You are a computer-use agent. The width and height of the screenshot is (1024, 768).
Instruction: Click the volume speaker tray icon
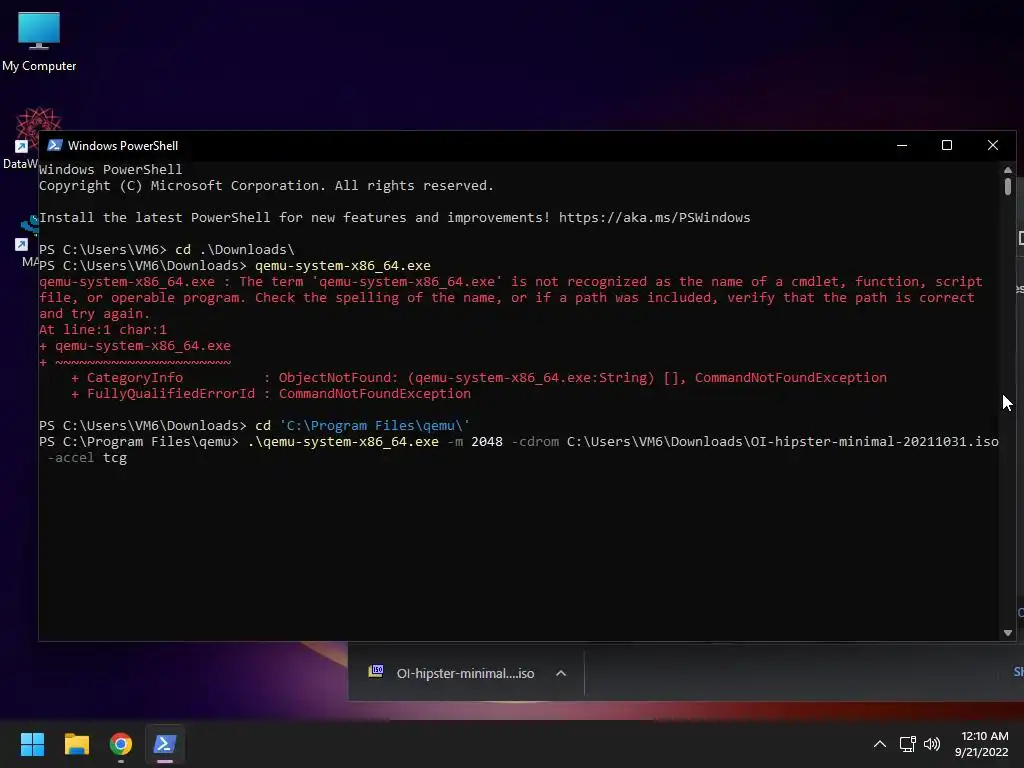tap(932, 744)
